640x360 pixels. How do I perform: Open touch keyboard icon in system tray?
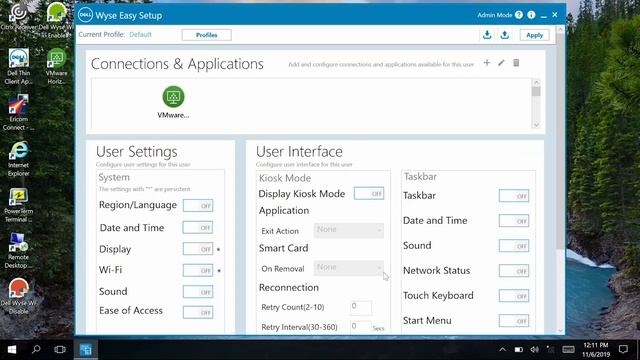[x=568, y=349]
